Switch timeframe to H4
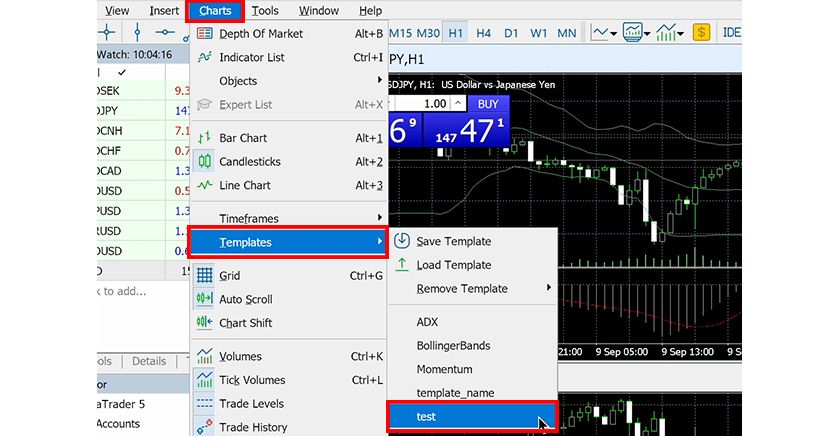This screenshot has width=840, height=436. click(x=483, y=33)
